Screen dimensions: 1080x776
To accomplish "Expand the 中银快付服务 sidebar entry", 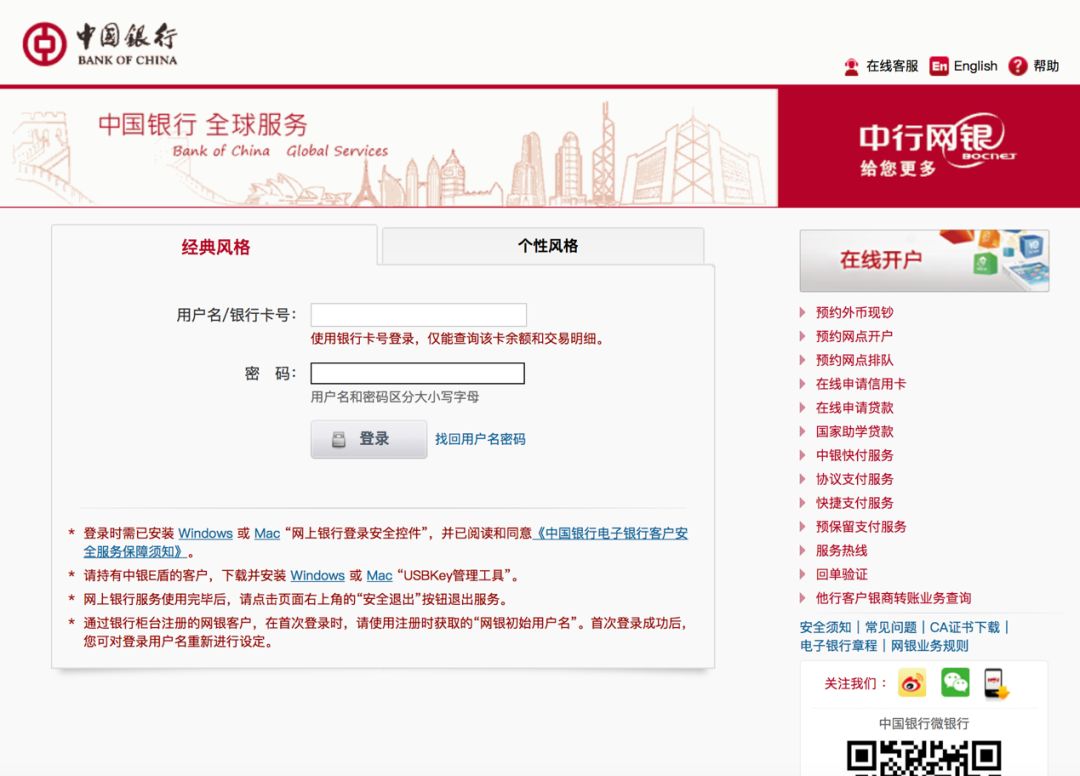I will click(857, 455).
